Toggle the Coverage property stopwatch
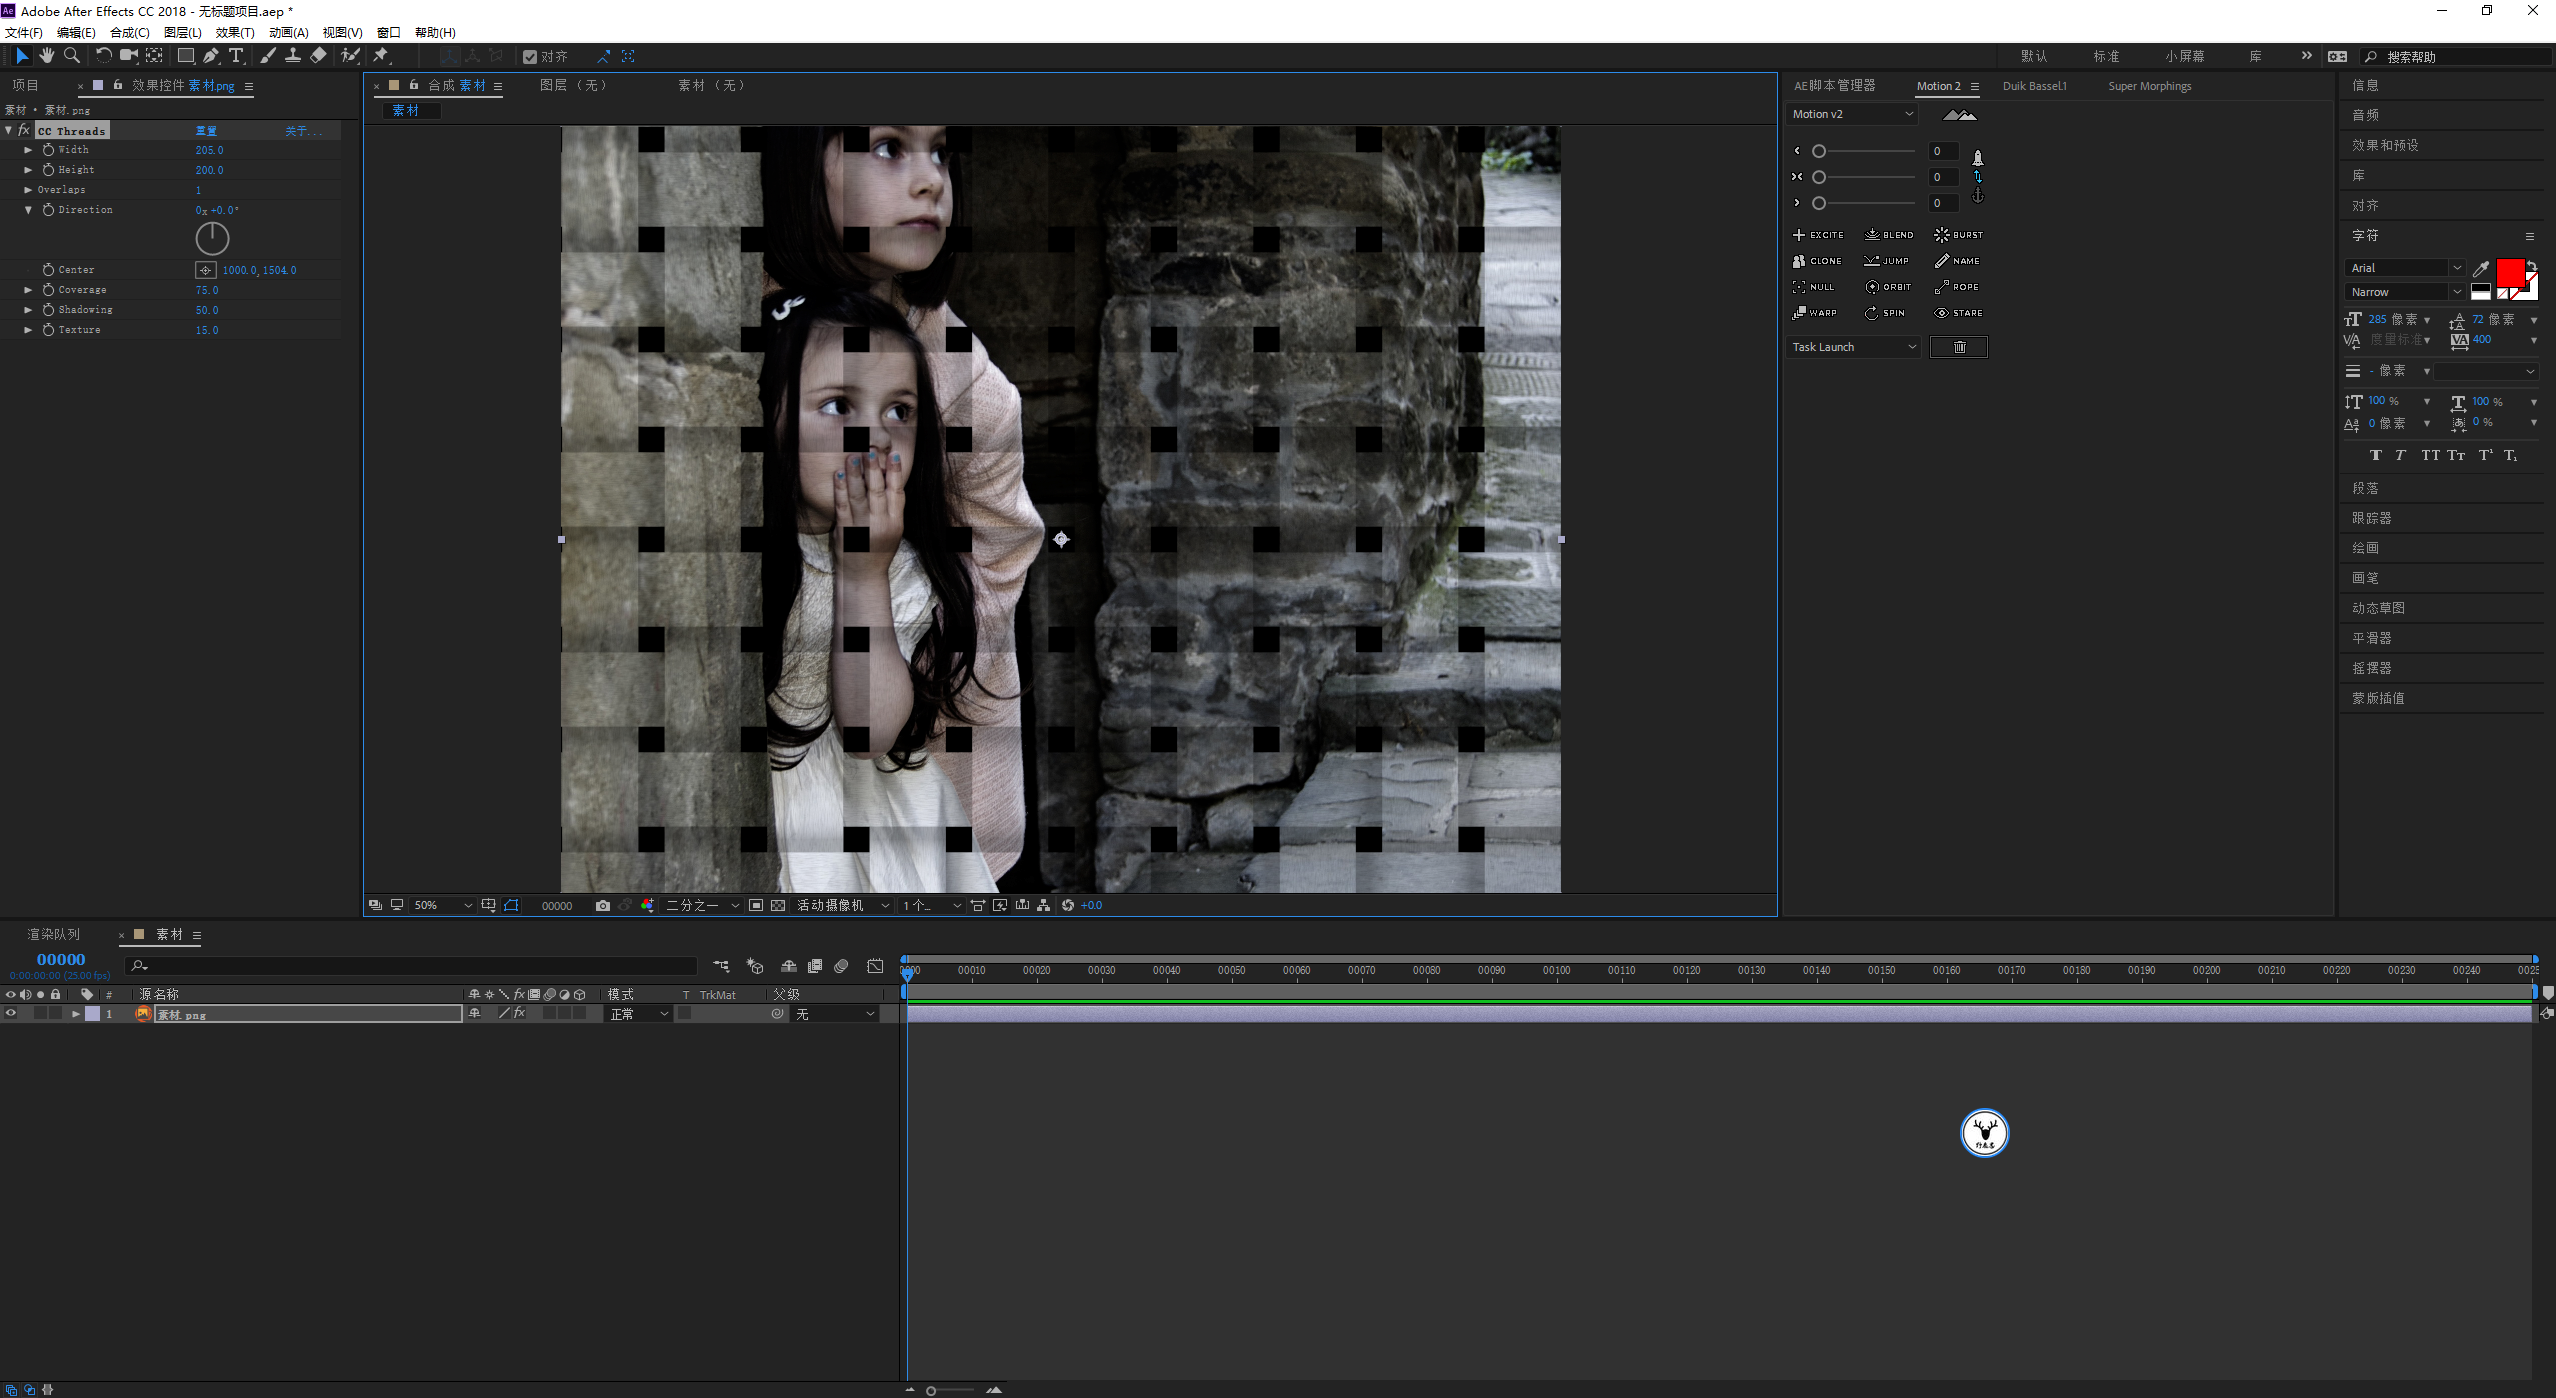This screenshot has height=1398, width=2556. (x=48, y=290)
